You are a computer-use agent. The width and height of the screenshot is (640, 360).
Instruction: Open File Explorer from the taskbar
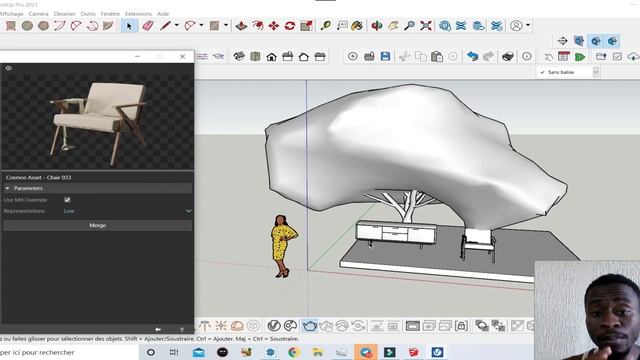click(x=318, y=352)
